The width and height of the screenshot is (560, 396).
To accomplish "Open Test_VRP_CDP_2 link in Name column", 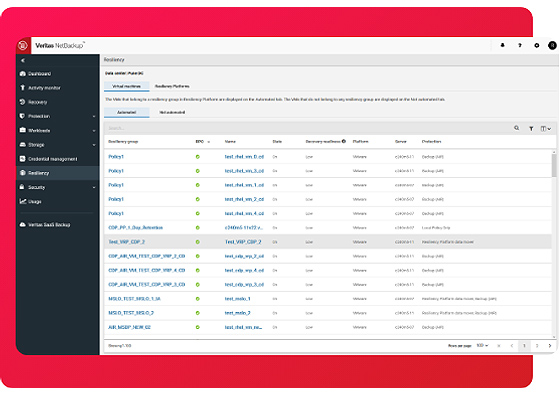I will 243,242.
